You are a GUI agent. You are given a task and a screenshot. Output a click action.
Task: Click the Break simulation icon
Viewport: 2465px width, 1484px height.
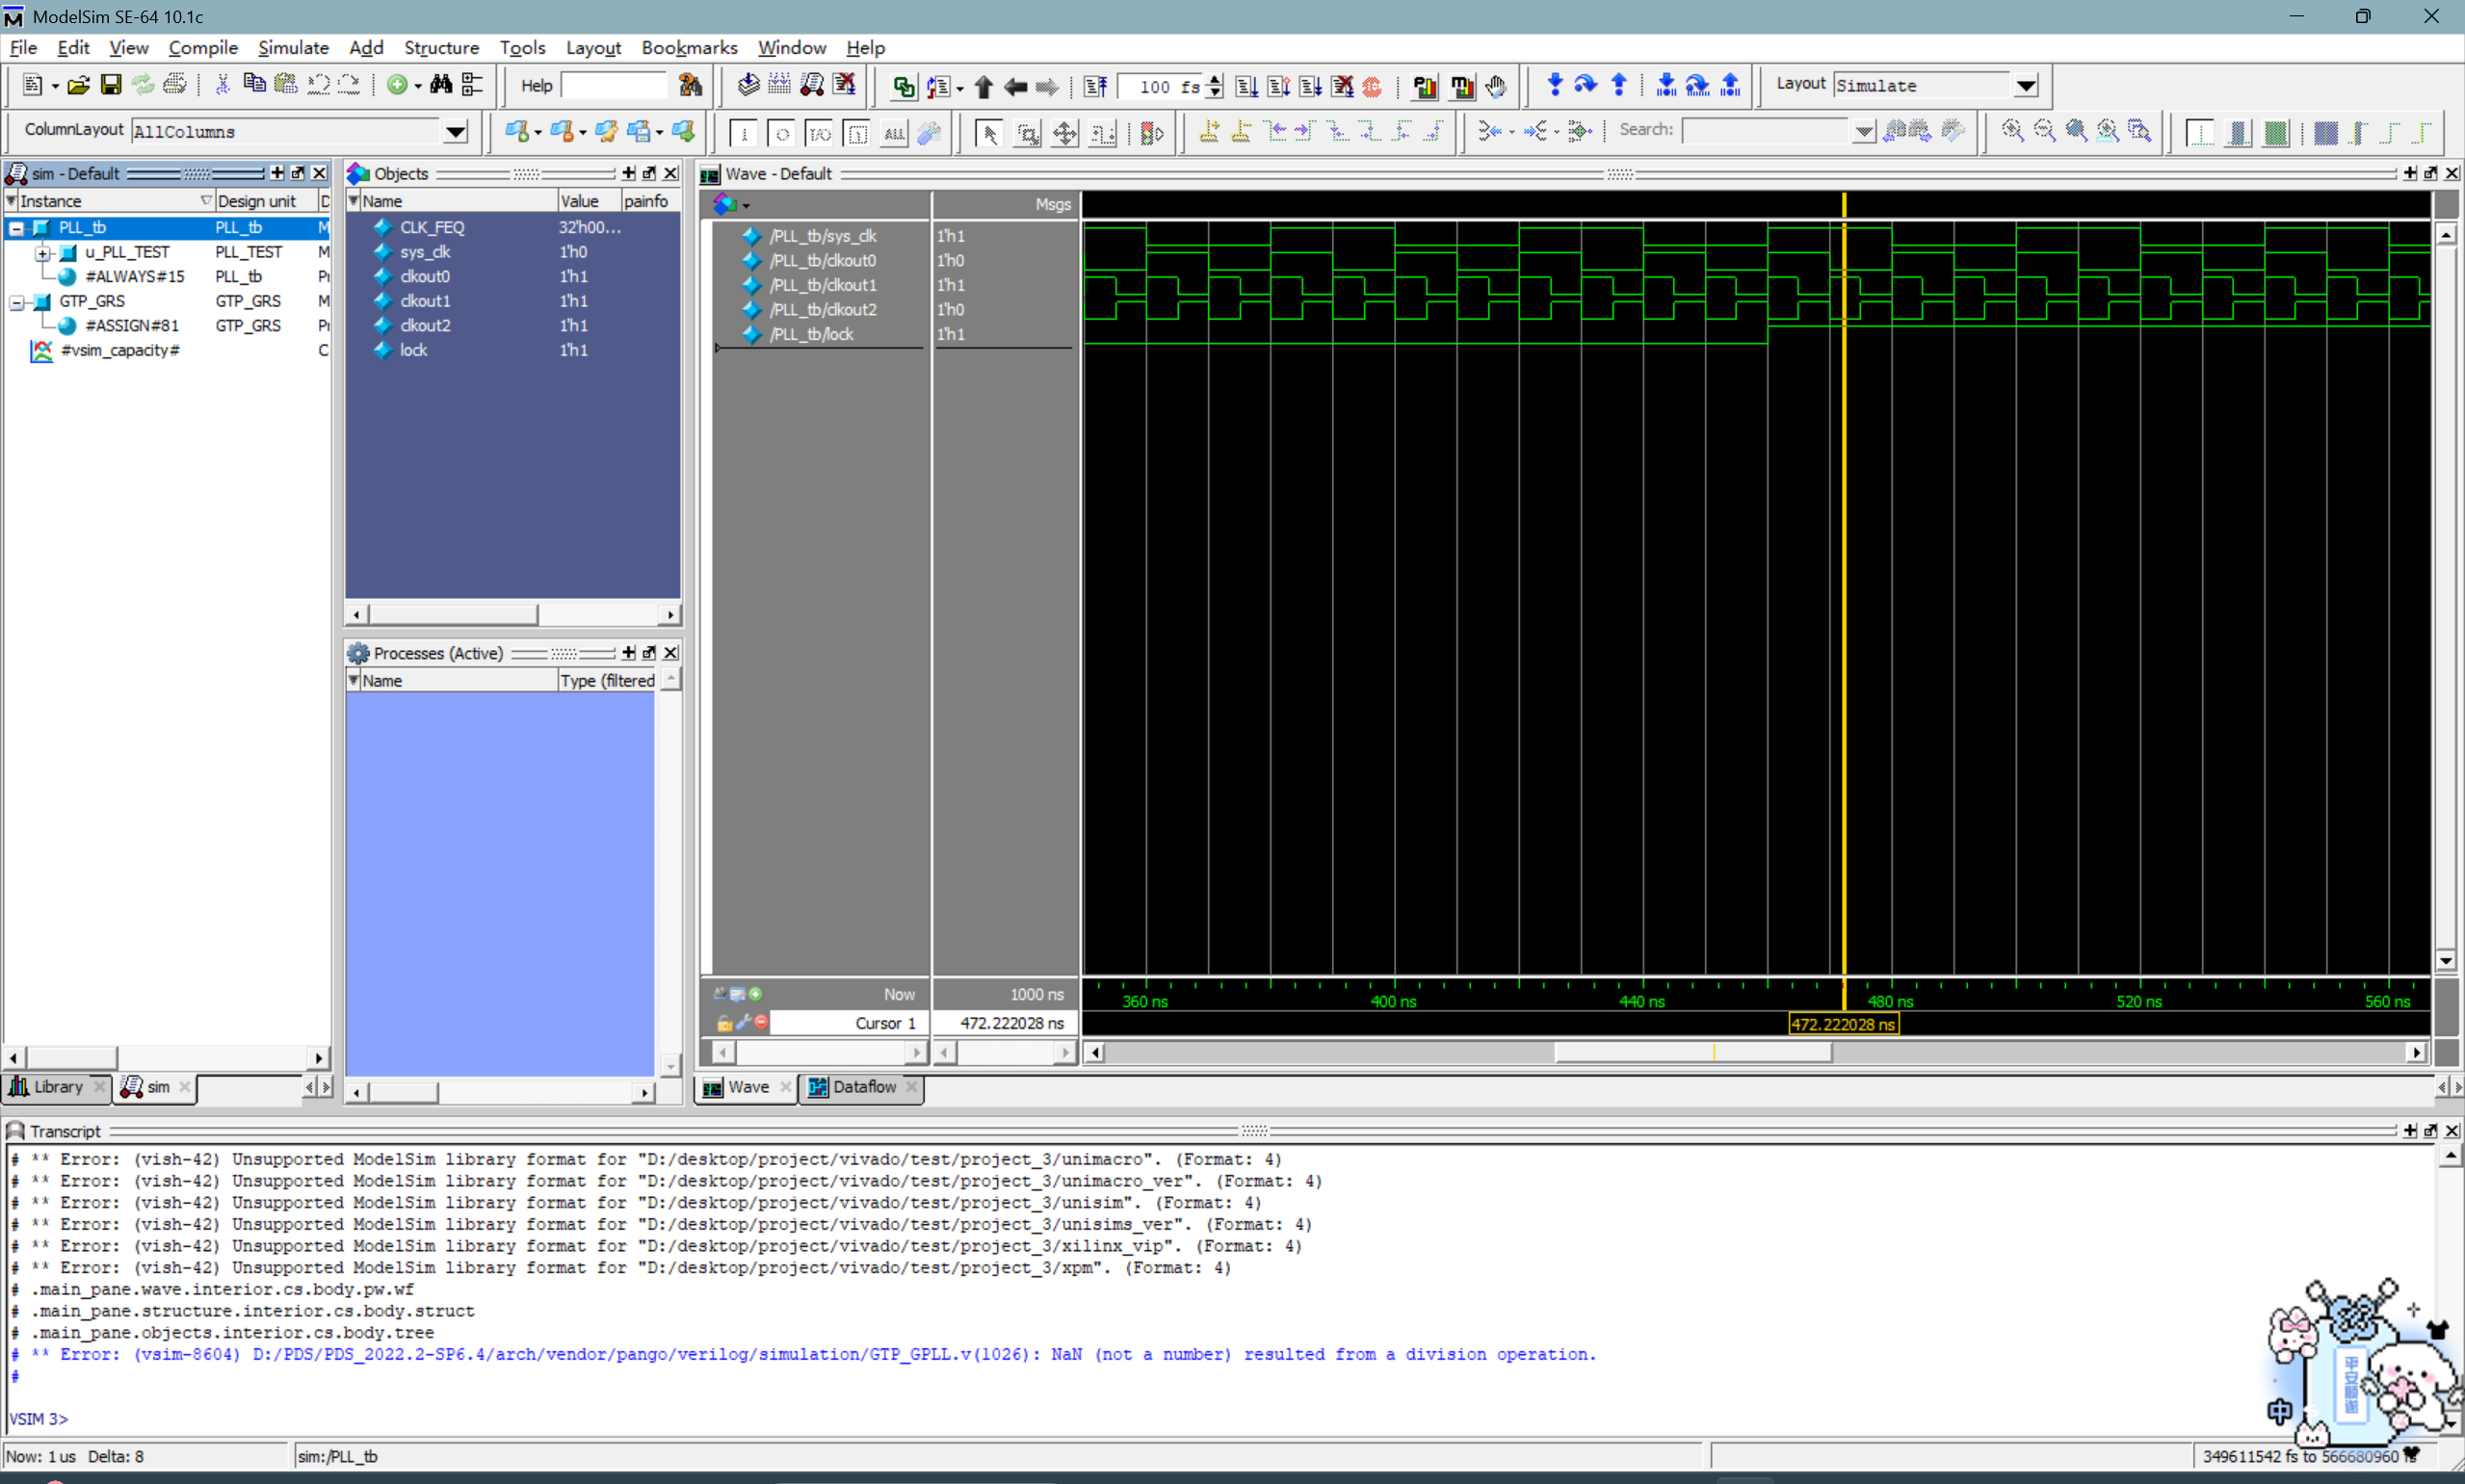pyautogui.click(x=1344, y=87)
